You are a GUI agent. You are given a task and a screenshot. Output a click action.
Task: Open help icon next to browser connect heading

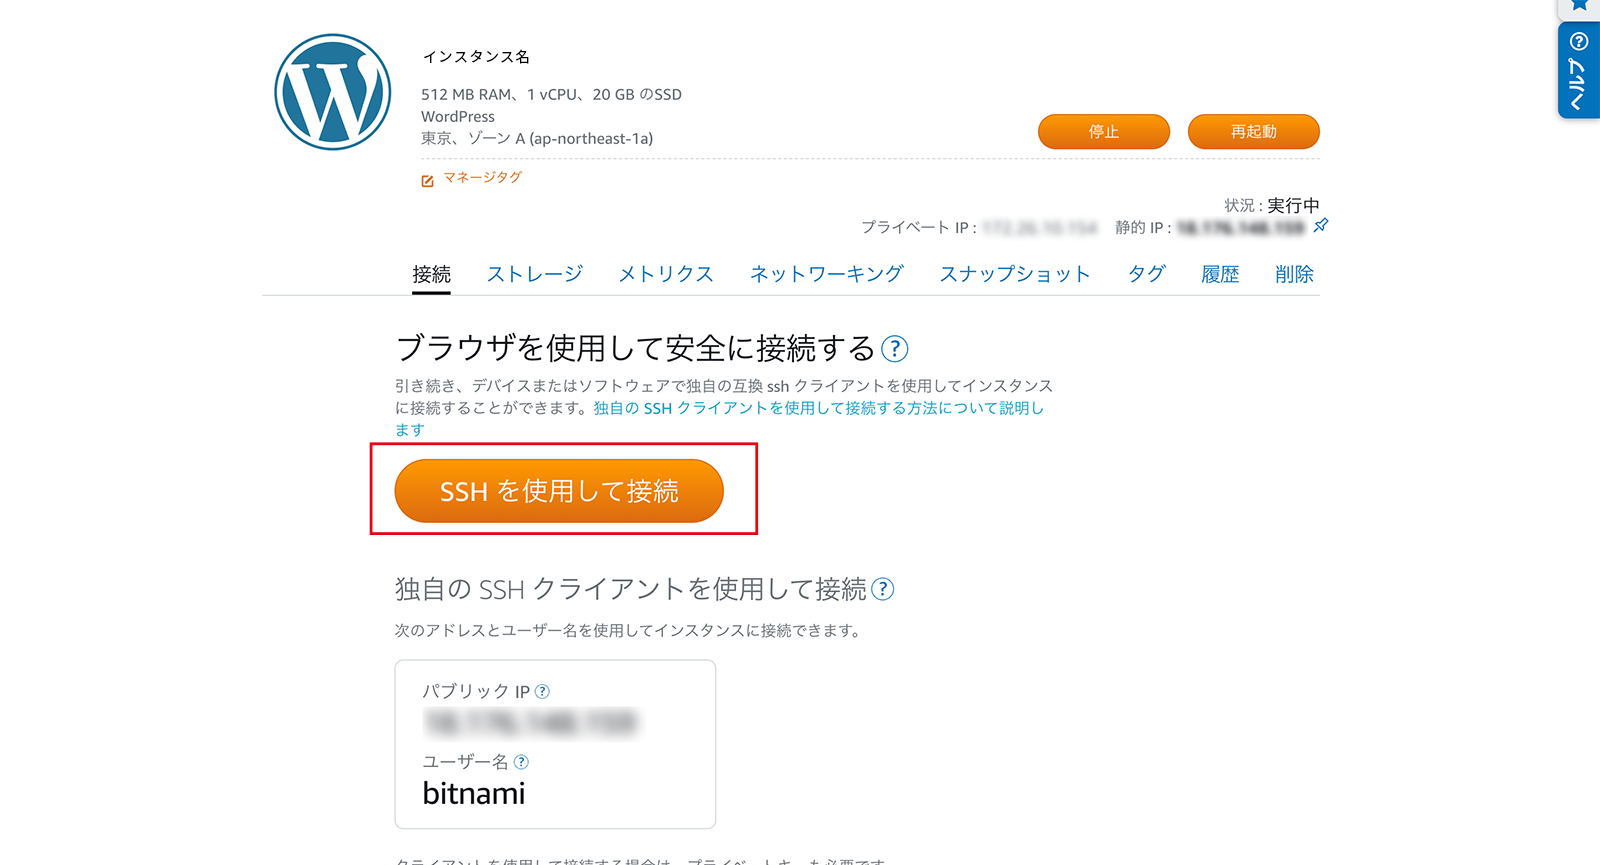pos(895,349)
